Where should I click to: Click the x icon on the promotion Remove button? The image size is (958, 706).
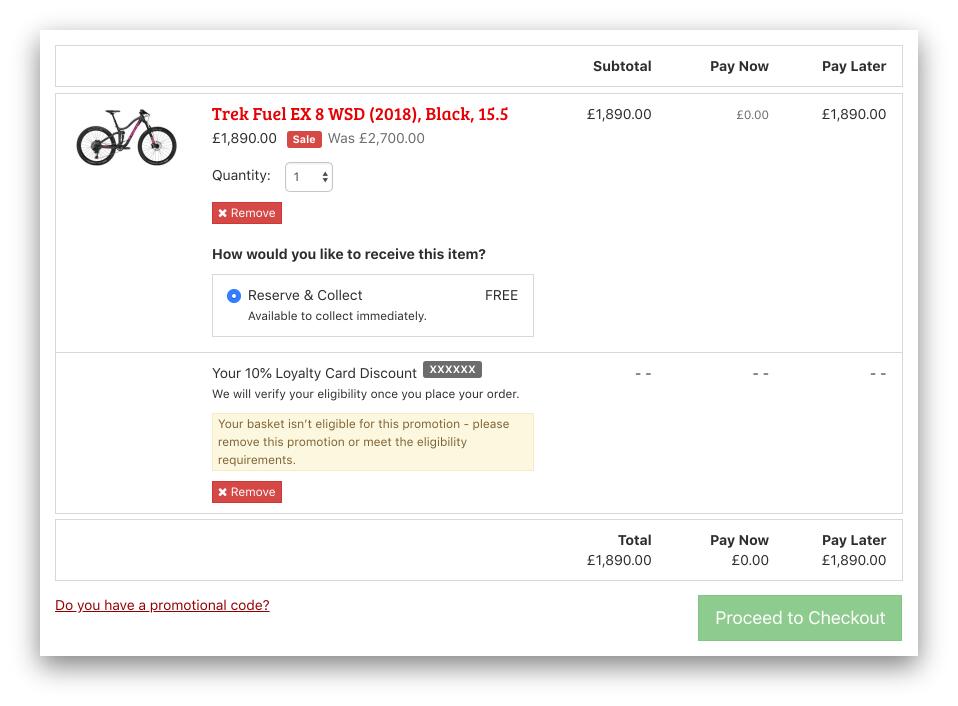click(223, 491)
